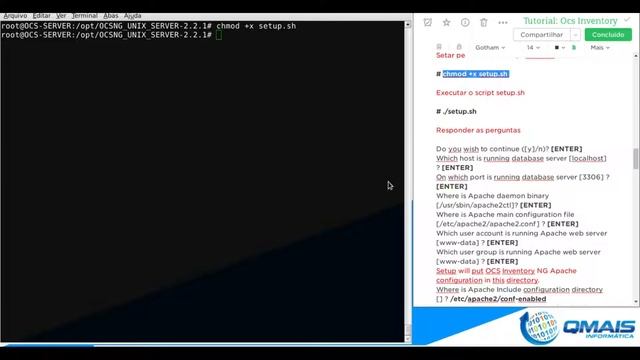Open the Abas menu in terminal
This screenshot has width=640, height=360.
point(111,16)
